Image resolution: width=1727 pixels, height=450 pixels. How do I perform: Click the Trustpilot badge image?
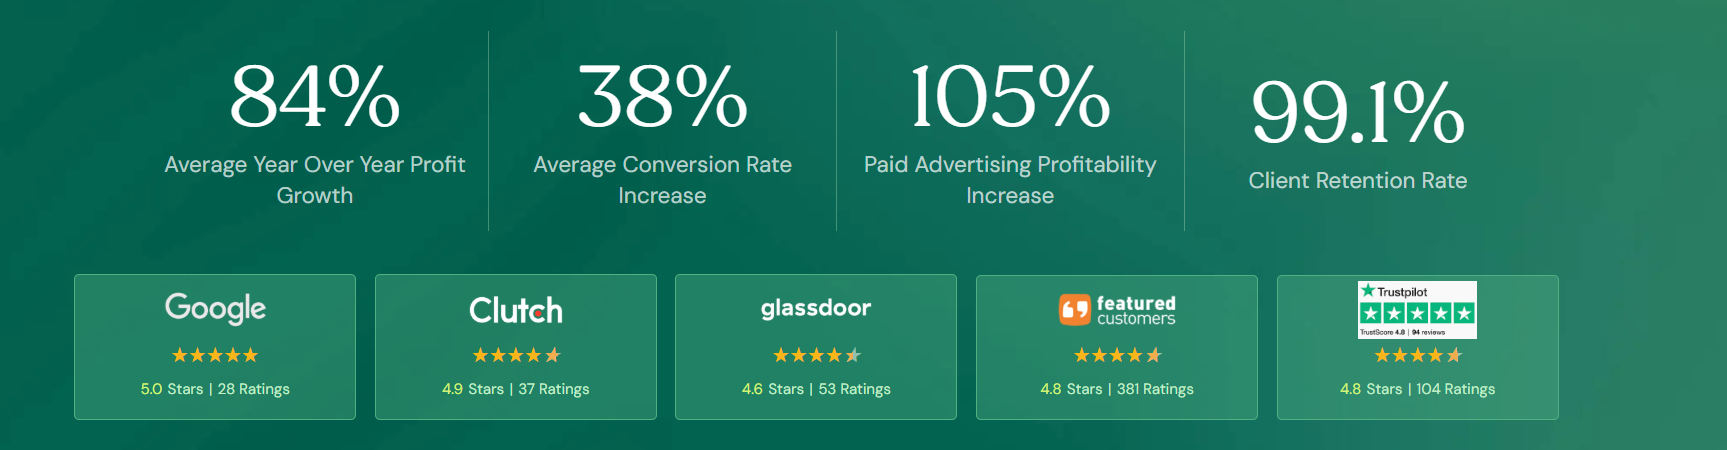click(1417, 310)
